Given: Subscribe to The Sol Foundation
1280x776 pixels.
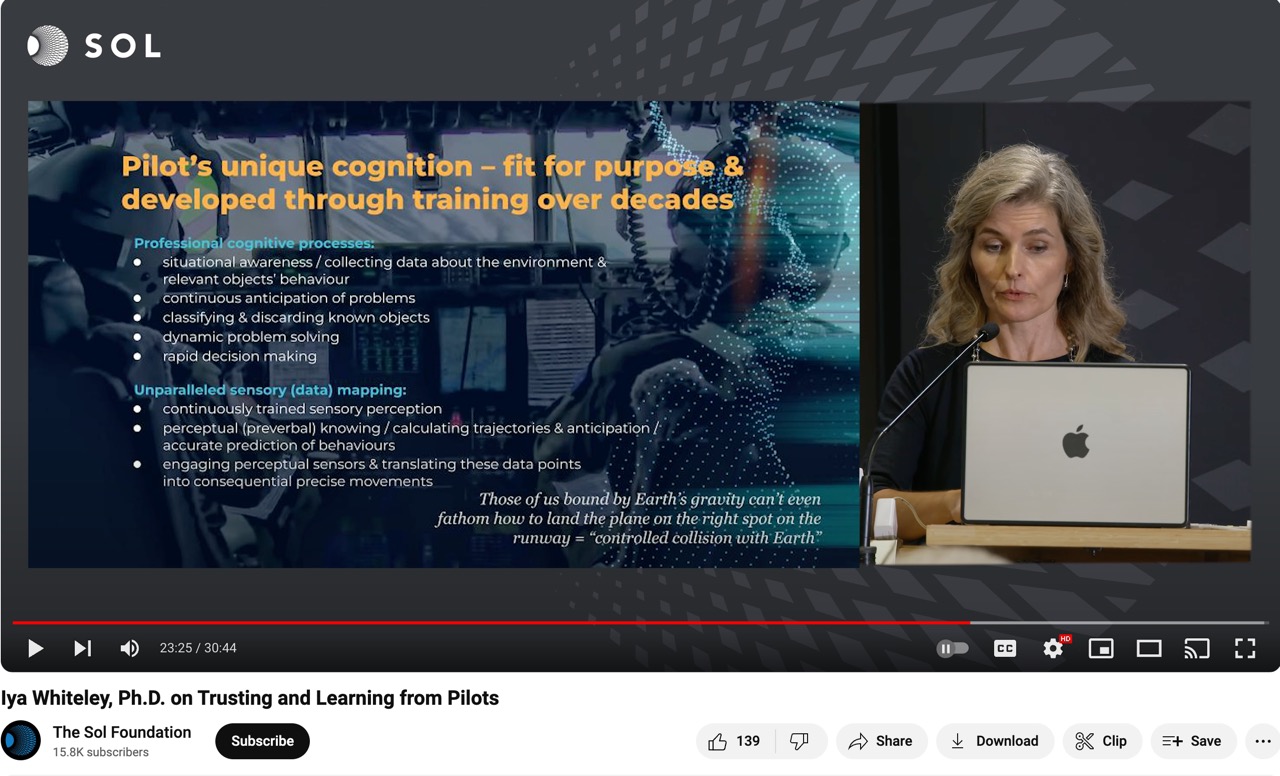Looking at the screenshot, I should pyautogui.click(x=262, y=741).
